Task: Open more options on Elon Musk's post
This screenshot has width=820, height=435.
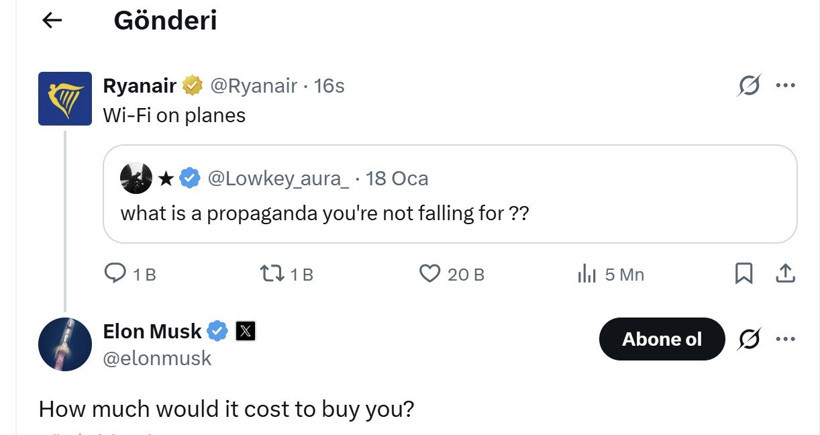Action: click(x=786, y=340)
